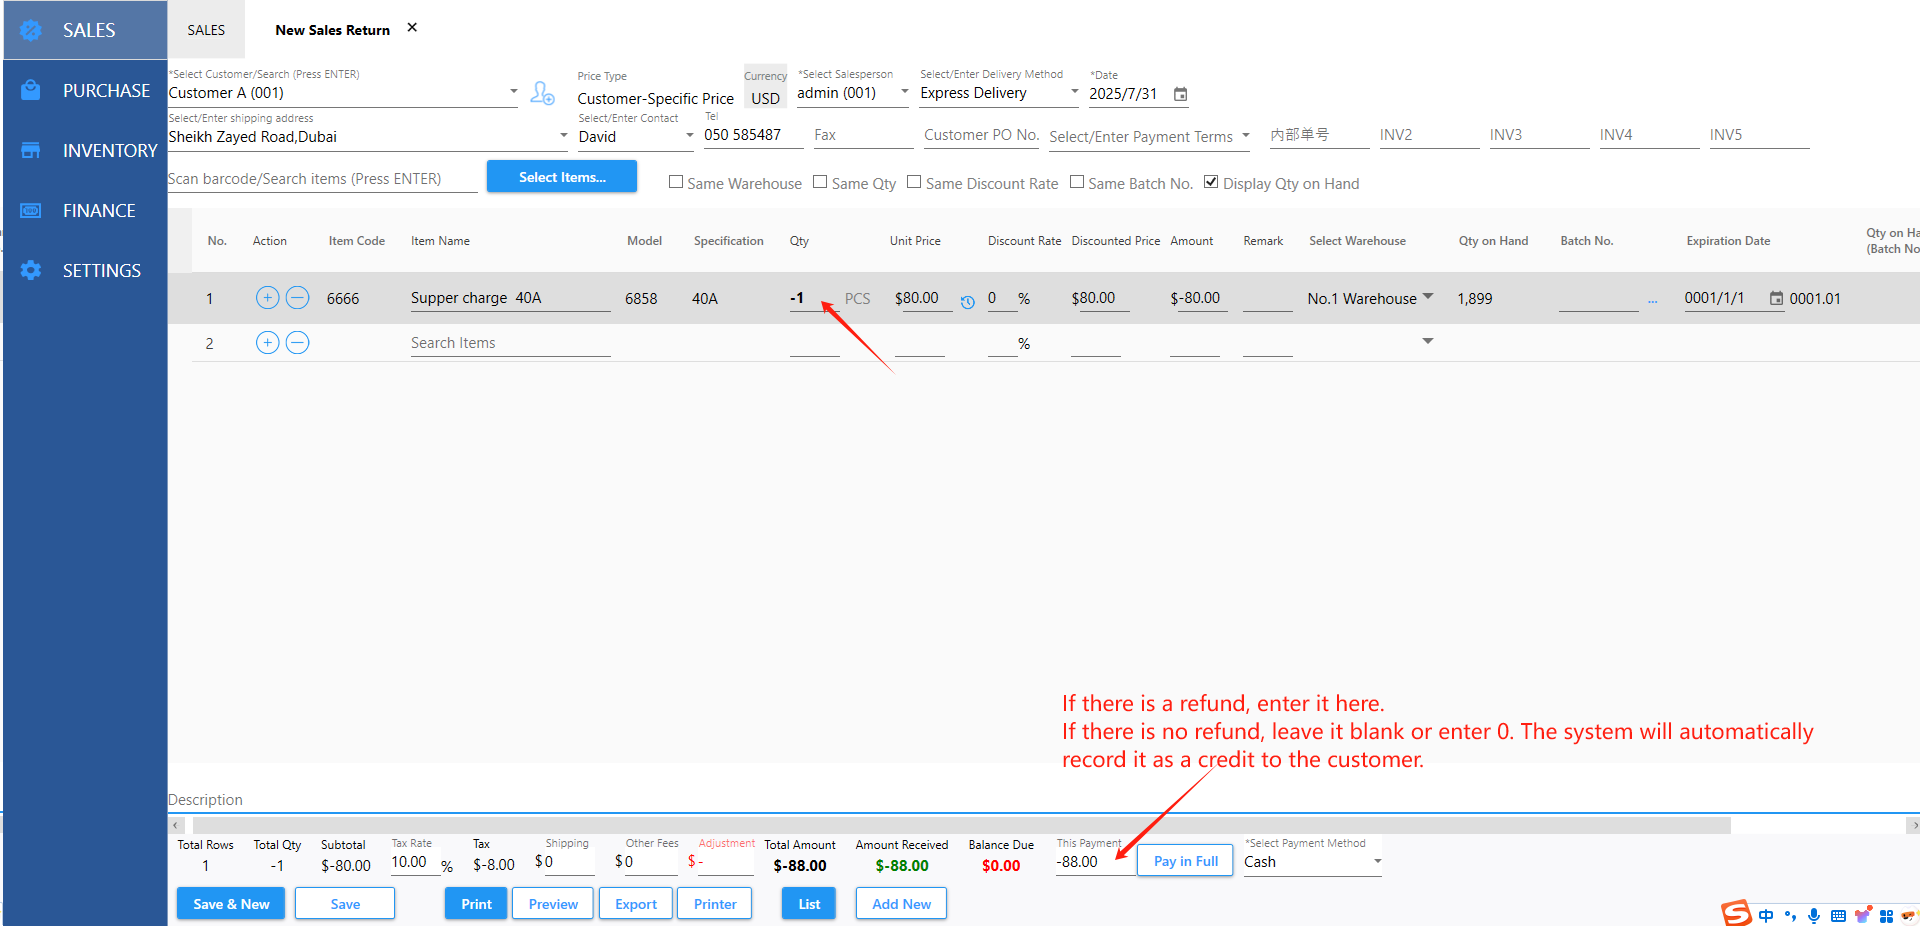
Task: Switch to the SALES tab
Action: [206, 30]
